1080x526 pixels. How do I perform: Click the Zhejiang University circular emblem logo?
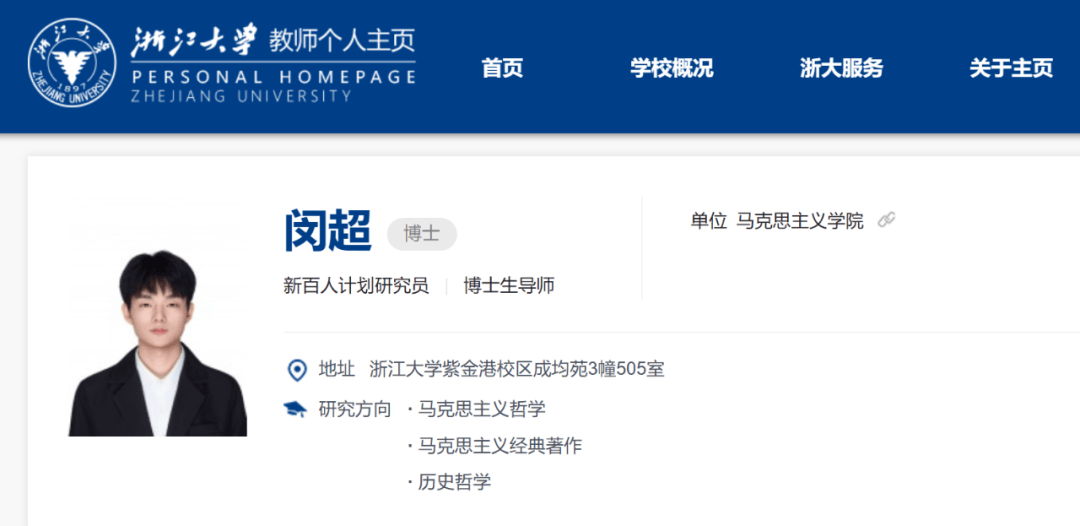coord(72,64)
